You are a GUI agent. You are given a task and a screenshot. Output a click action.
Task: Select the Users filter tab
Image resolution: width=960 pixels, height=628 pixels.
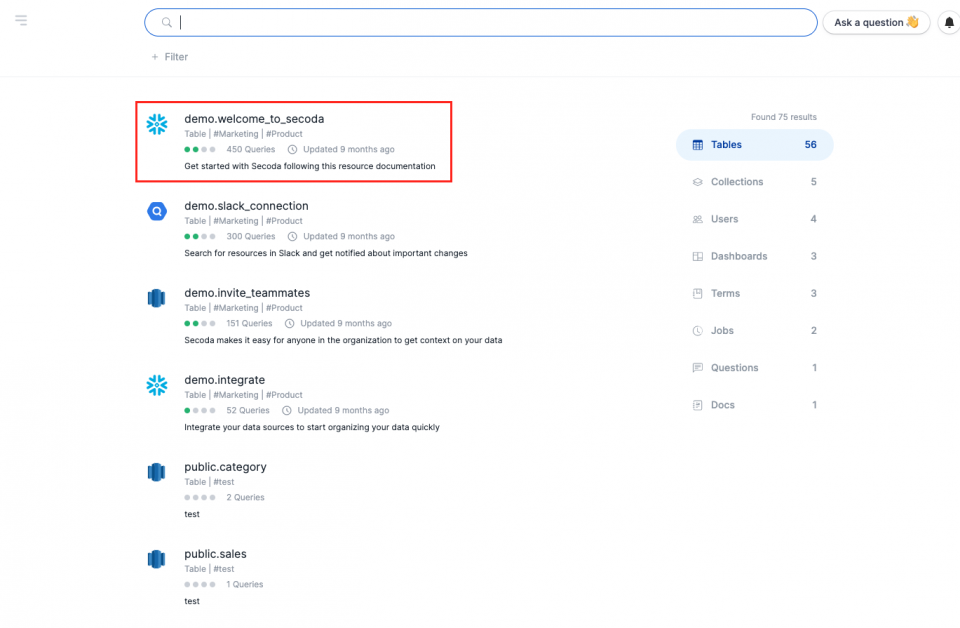[754, 219]
